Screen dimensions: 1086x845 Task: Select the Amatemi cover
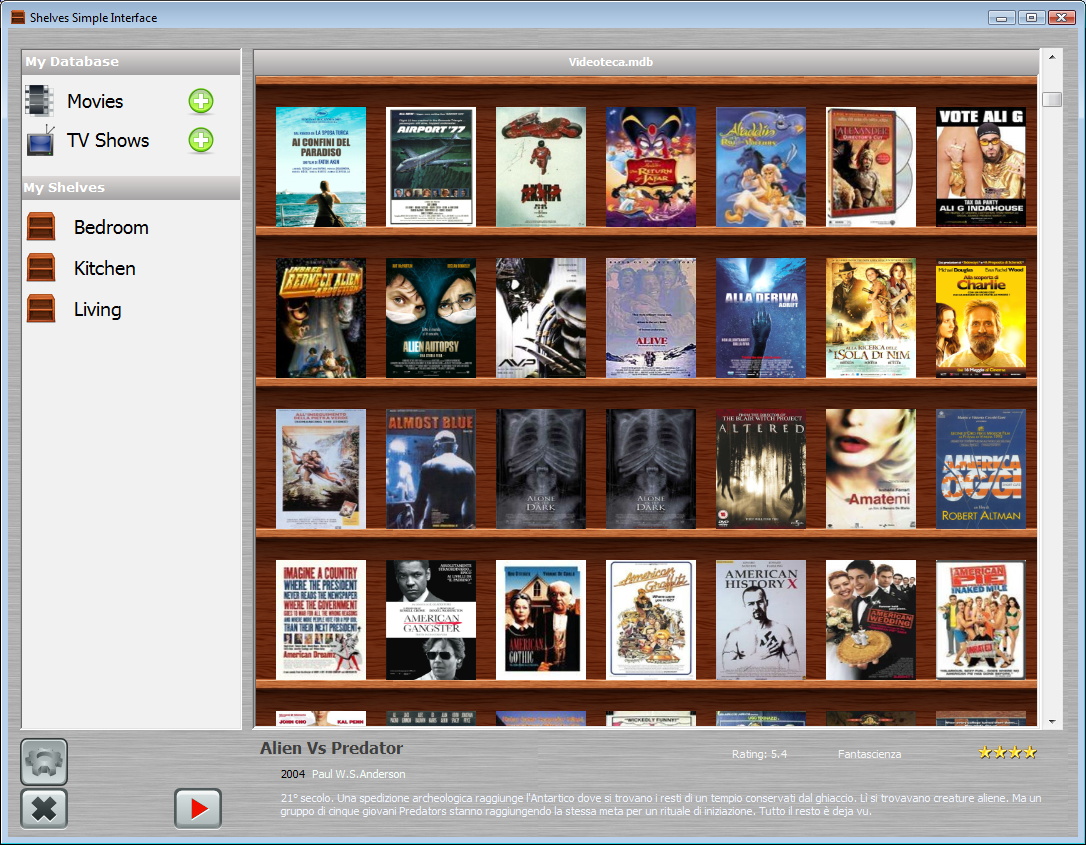871,469
